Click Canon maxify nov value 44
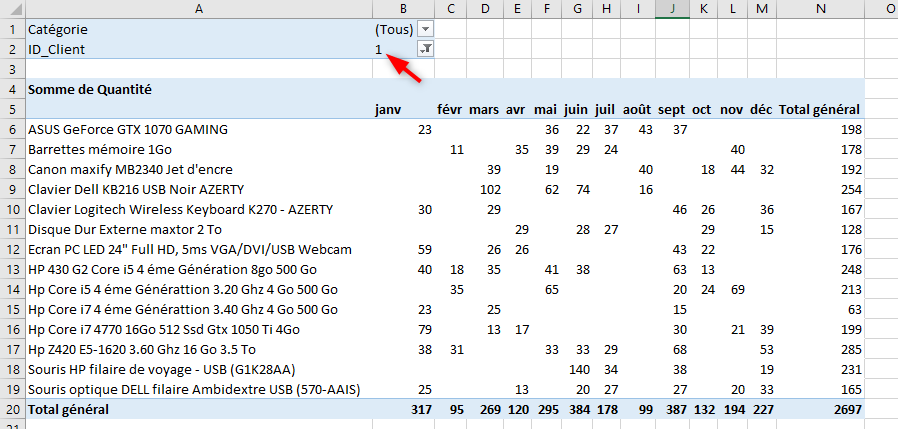This screenshot has height=429, width=898. (738, 170)
